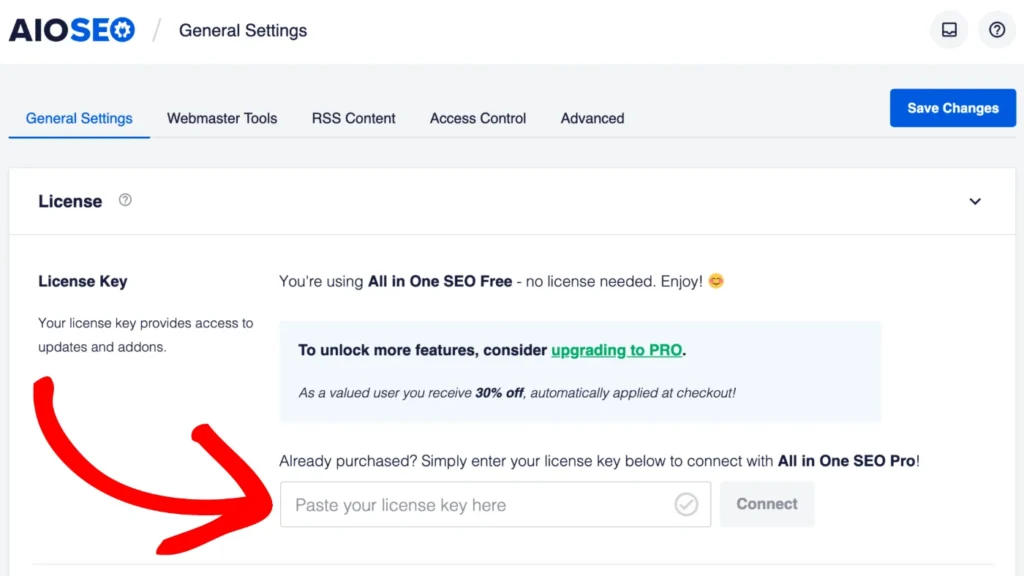Click the Save Changes button
Image resolution: width=1024 pixels, height=576 pixels.
953,108
